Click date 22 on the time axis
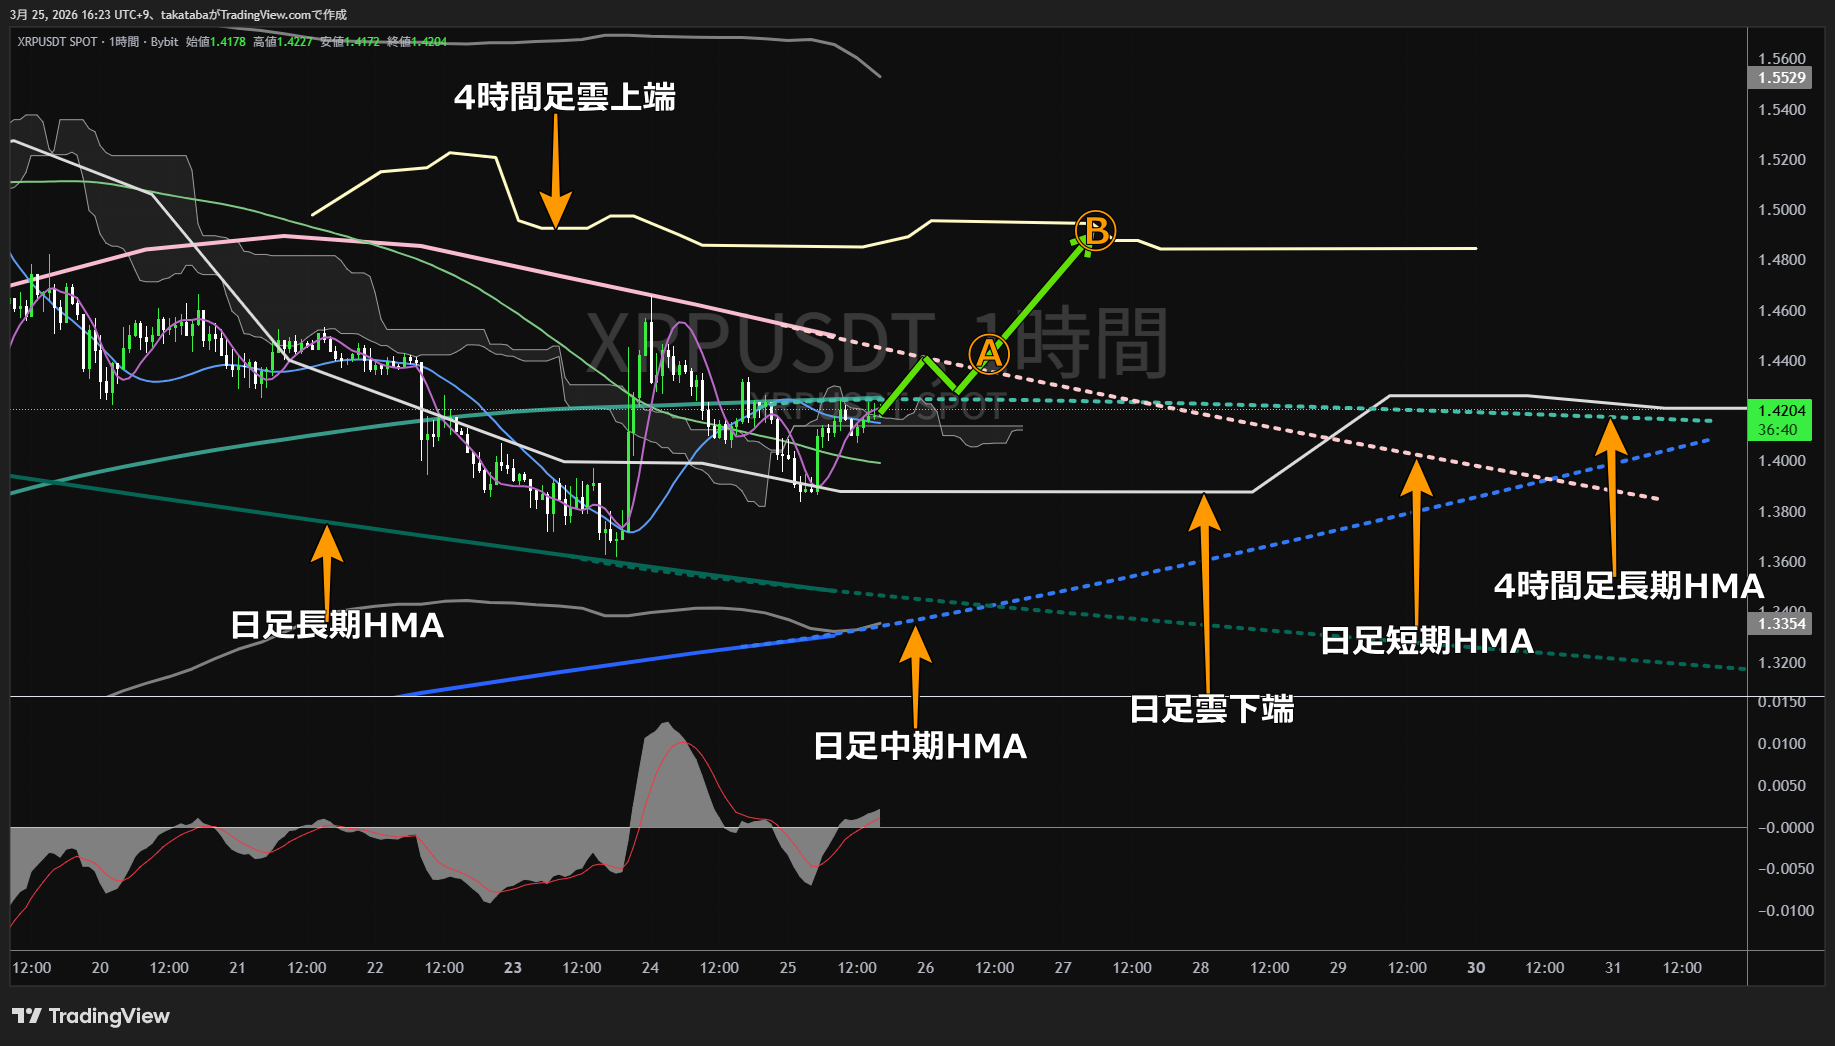The width and height of the screenshot is (1835, 1046). pos(375,968)
